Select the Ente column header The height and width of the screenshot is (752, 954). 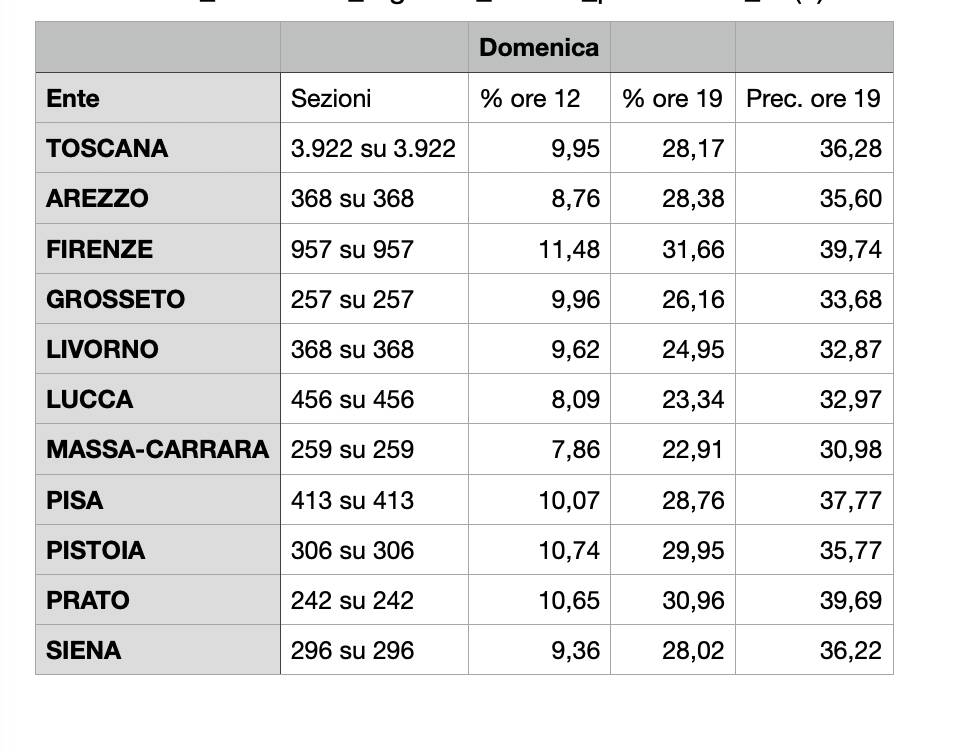[73, 98]
